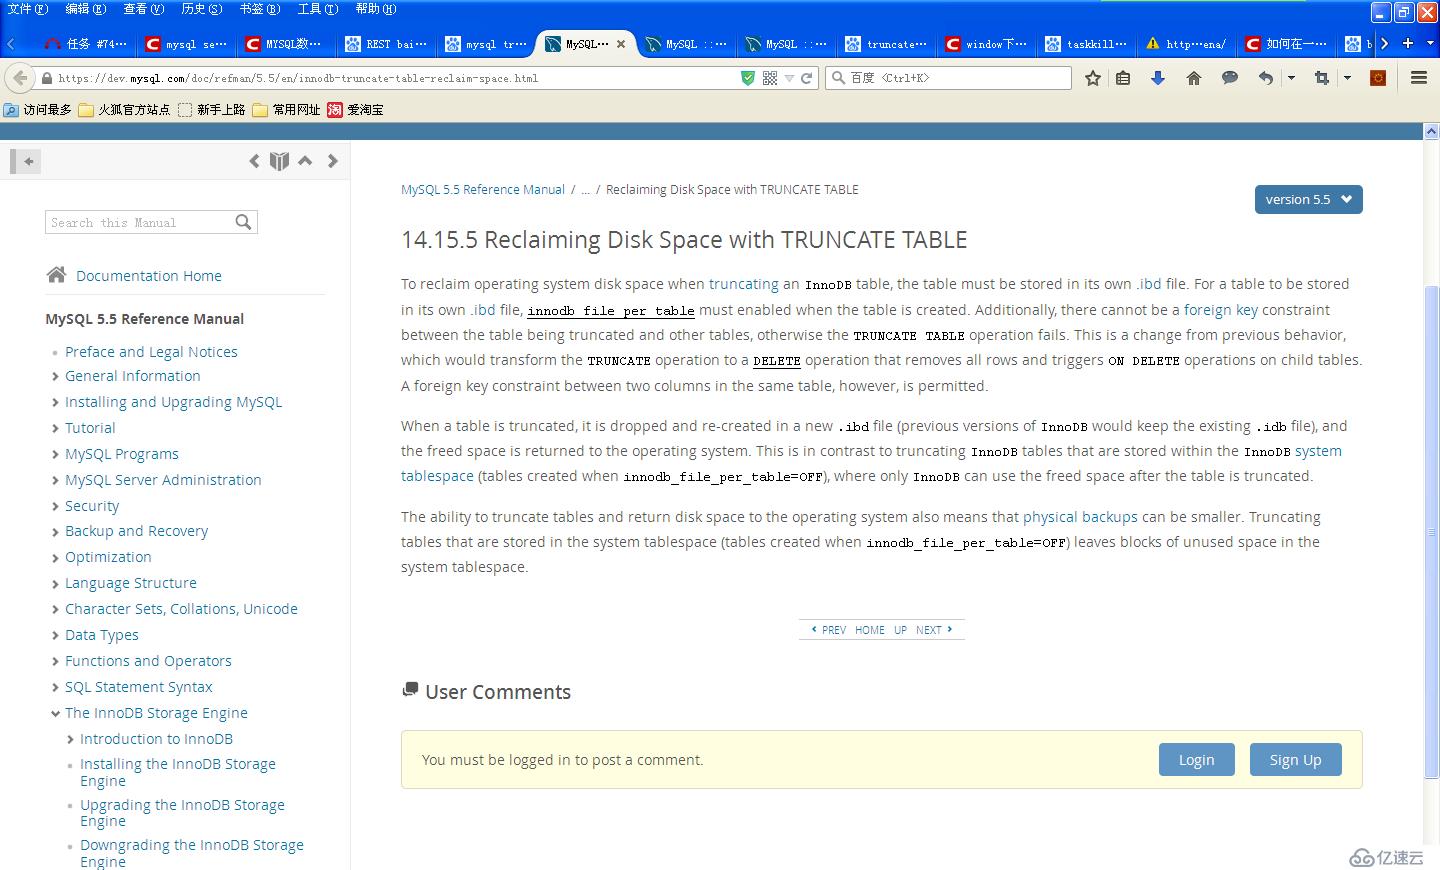Go to the browser home page icon
This screenshot has height=870, width=1440.
point(1194,78)
